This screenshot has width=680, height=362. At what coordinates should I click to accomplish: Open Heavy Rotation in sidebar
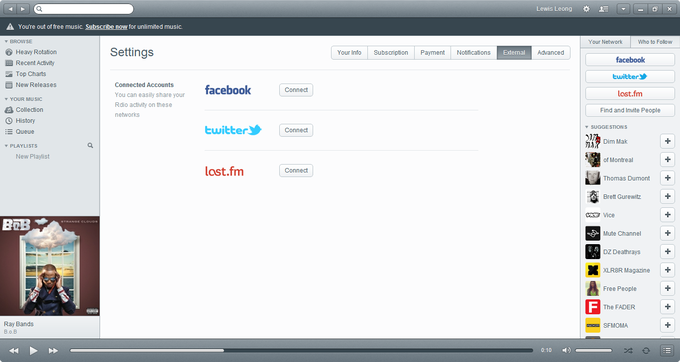pyautogui.click(x=36, y=52)
